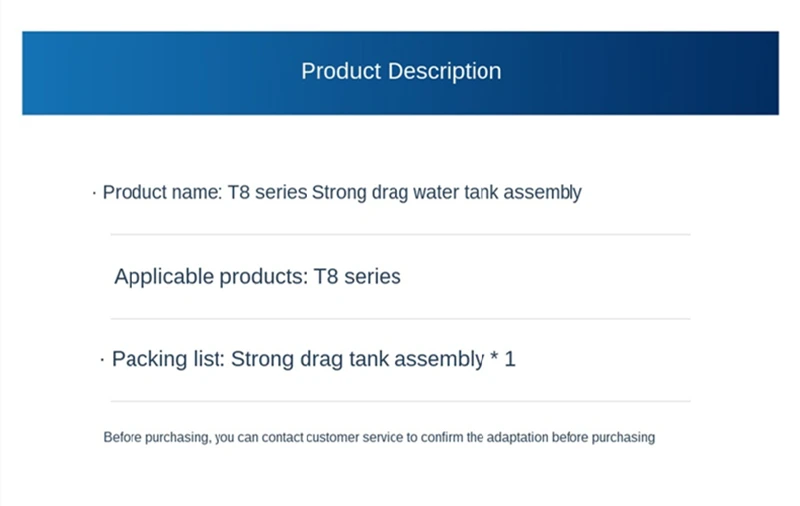
Task: Click "Strong drag water tank assembly" text
Action: pos(446,193)
